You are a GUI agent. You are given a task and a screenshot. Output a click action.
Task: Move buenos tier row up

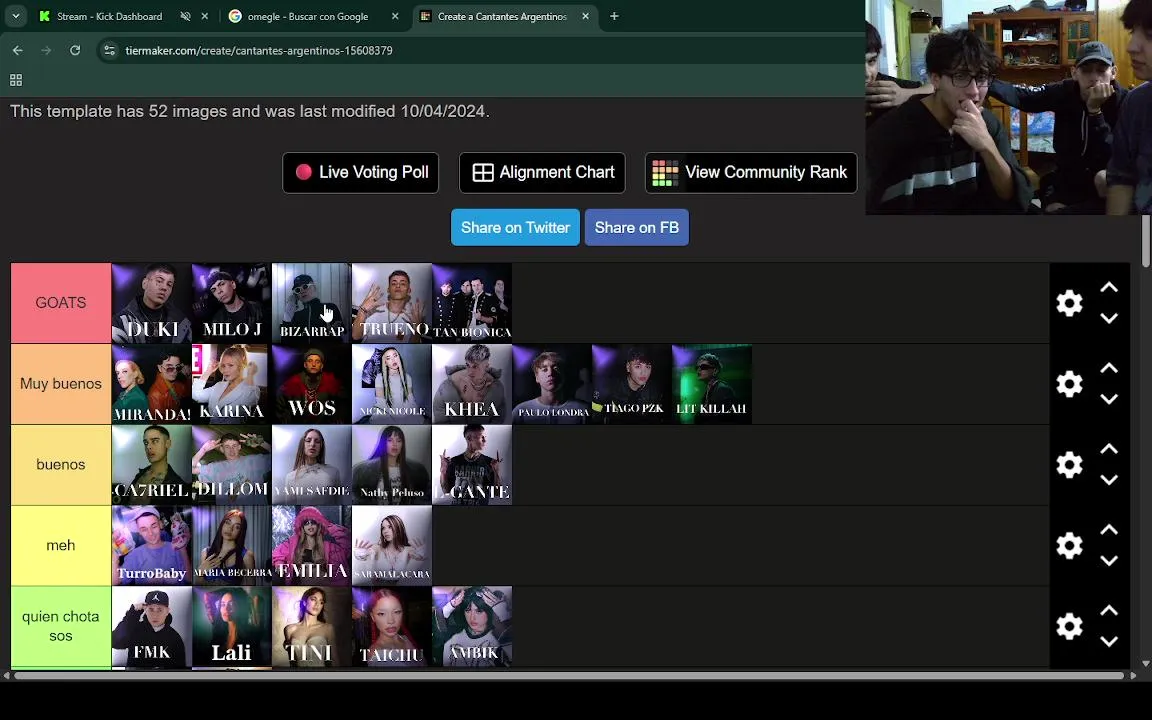(x=1109, y=449)
